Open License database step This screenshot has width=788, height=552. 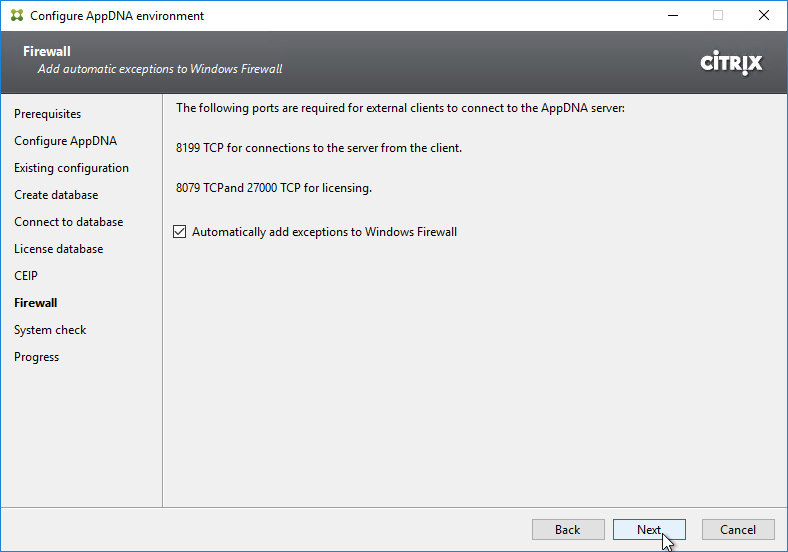pyautogui.click(x=59, y=249)
